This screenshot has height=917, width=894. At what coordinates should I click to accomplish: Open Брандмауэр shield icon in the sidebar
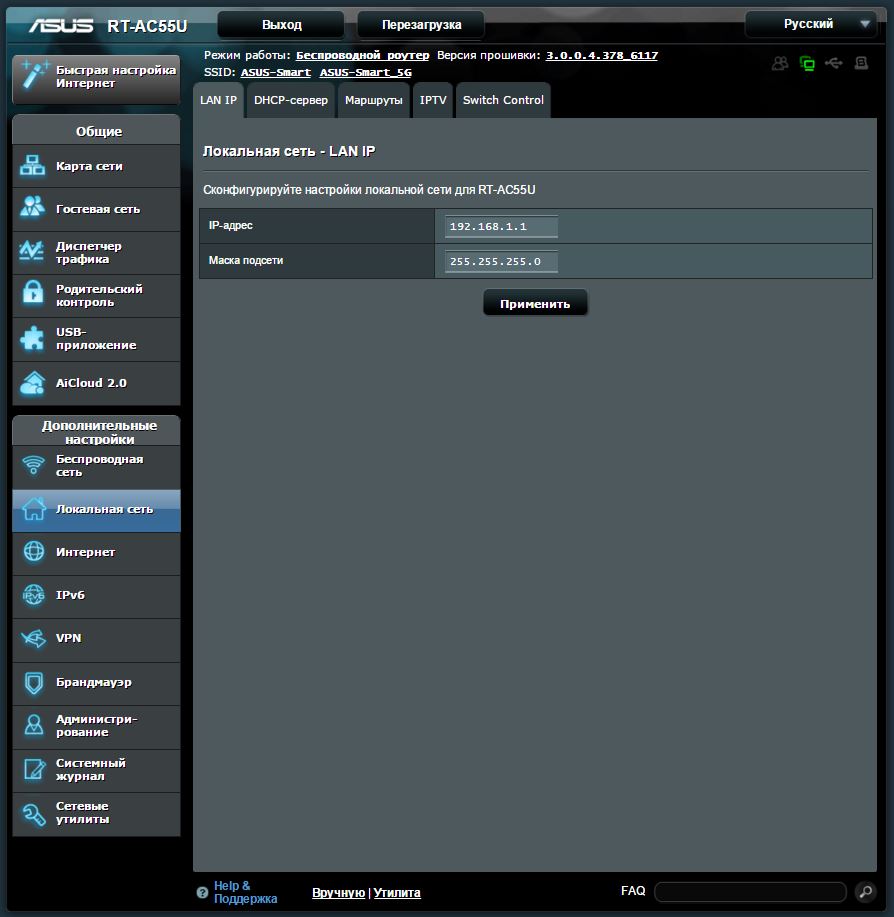[33, 682]
